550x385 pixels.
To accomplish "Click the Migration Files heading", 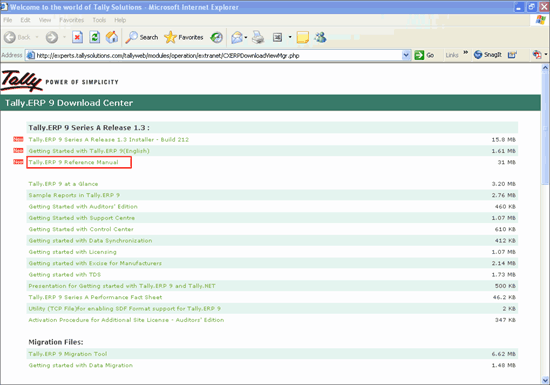I will pos(56,342).
